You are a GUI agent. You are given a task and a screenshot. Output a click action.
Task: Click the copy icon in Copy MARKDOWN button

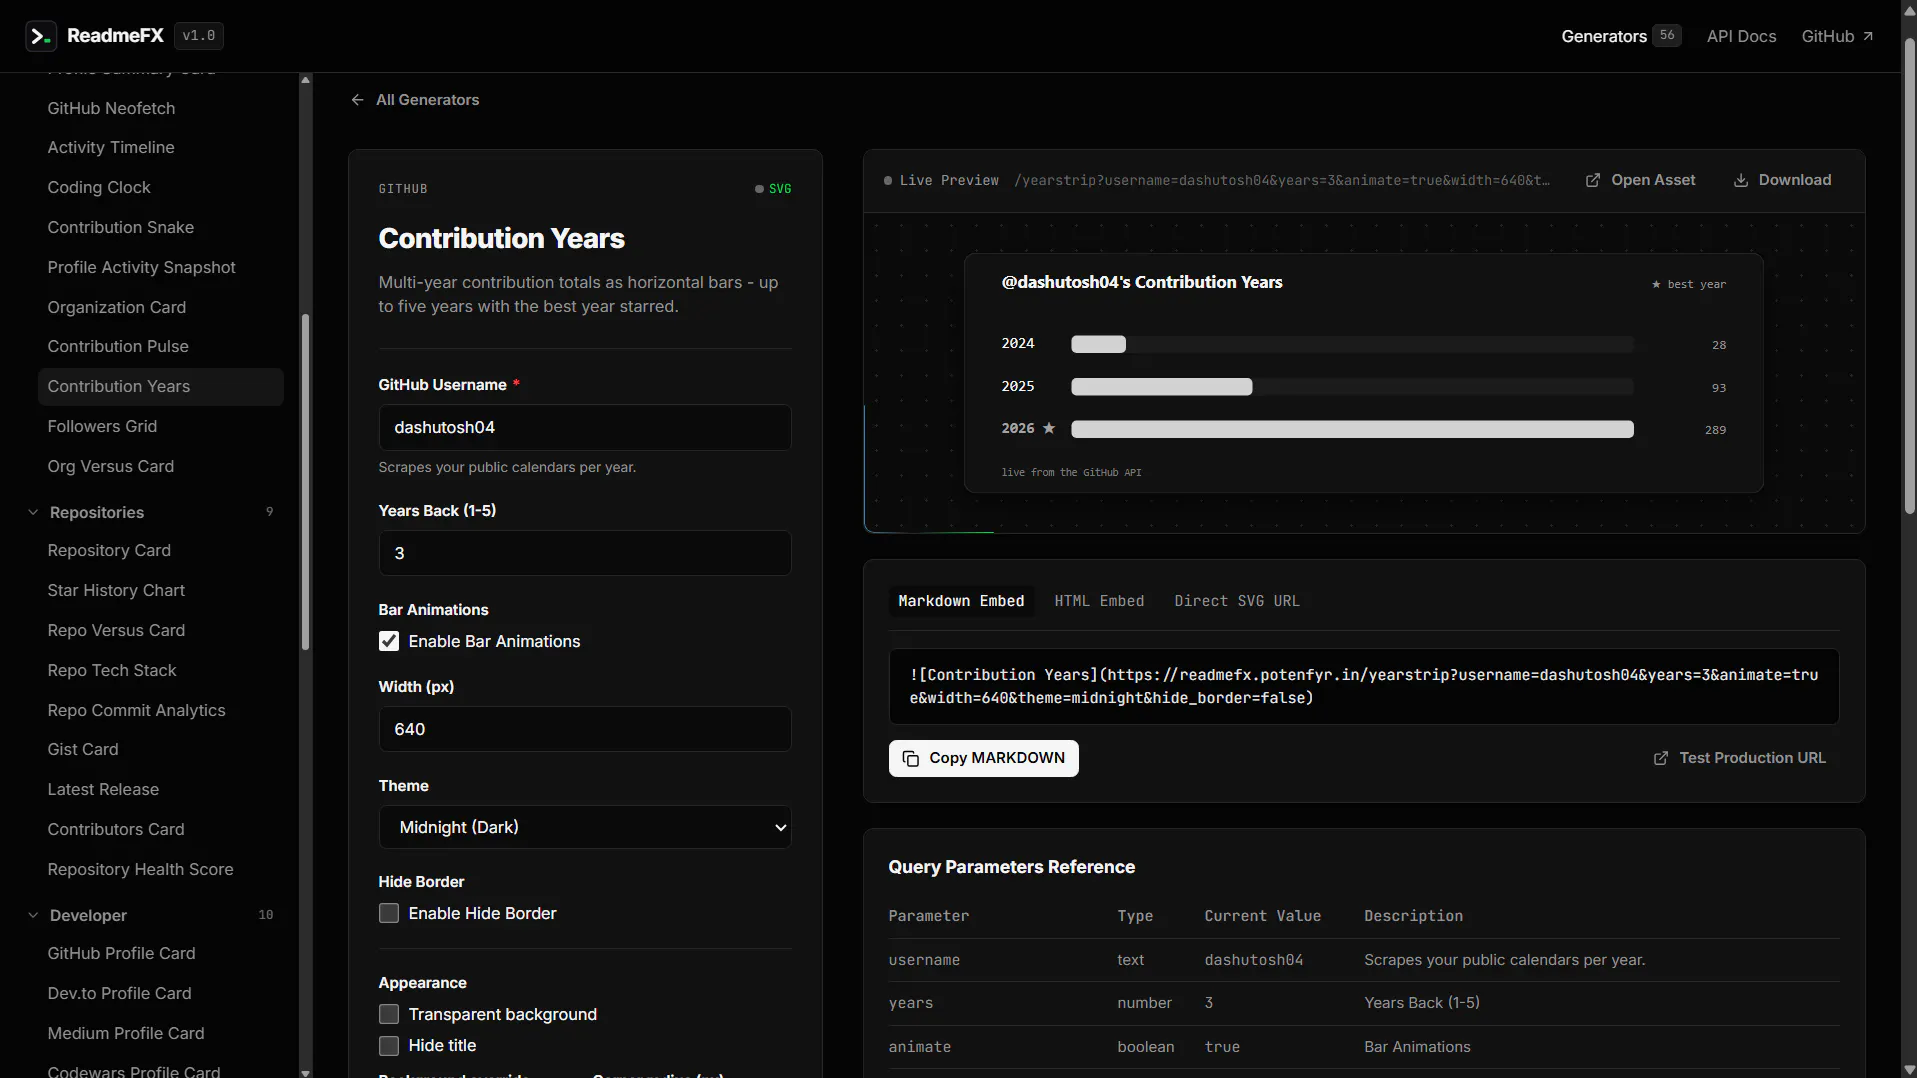coord(911,758)
